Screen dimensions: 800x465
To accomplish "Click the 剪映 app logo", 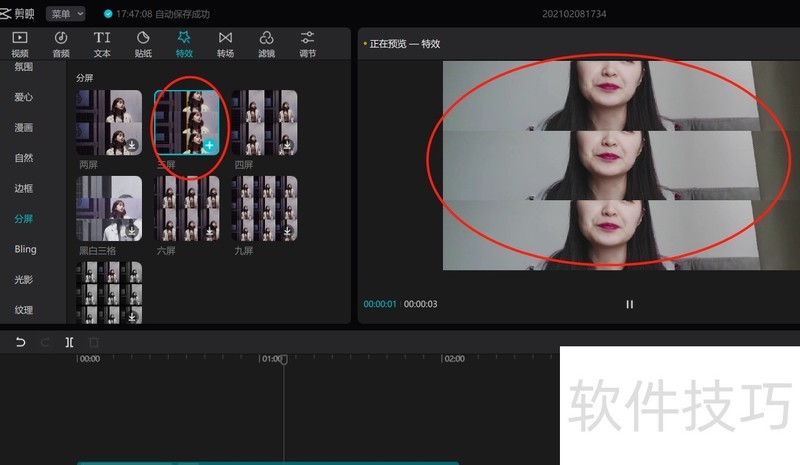I will click(17, 14).
